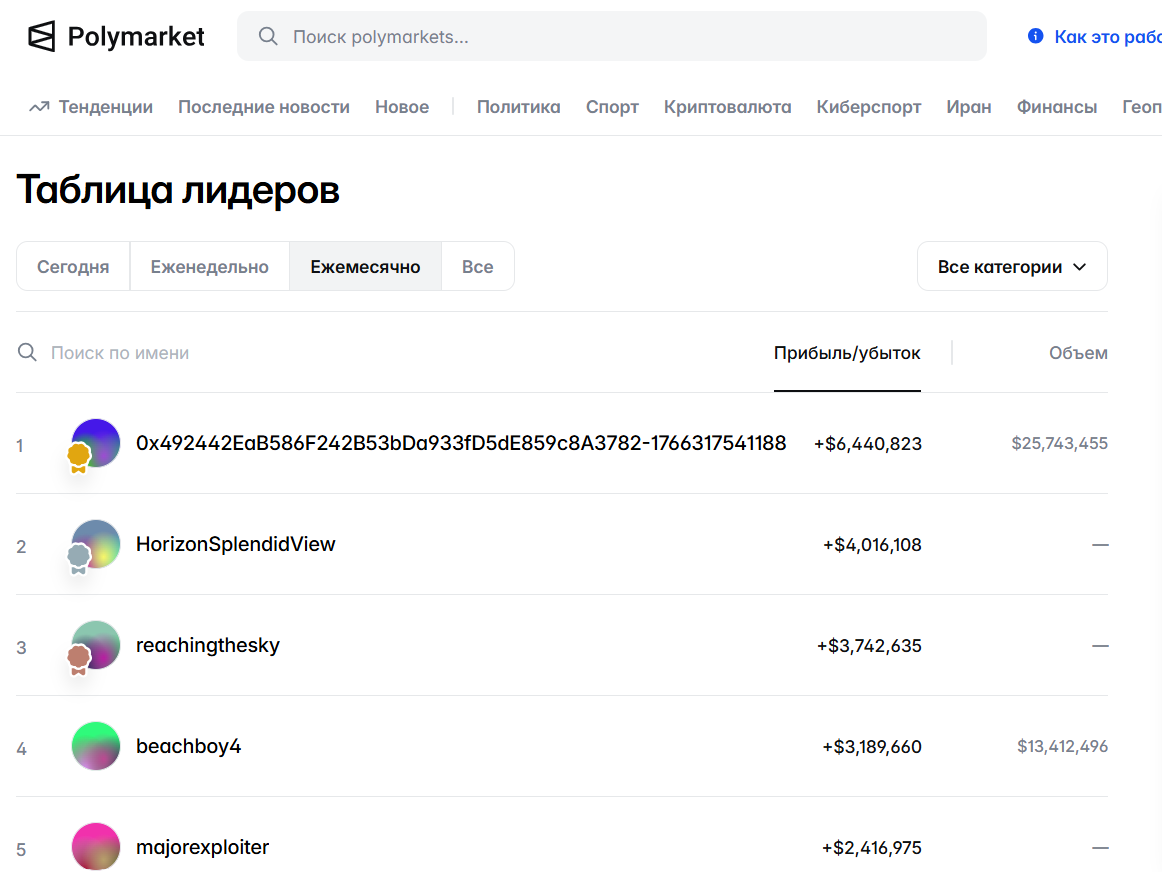The height and width of the screenshot is (872, 1162).
Task: Click the Polymarket logo icon
Action: point(41,37)
